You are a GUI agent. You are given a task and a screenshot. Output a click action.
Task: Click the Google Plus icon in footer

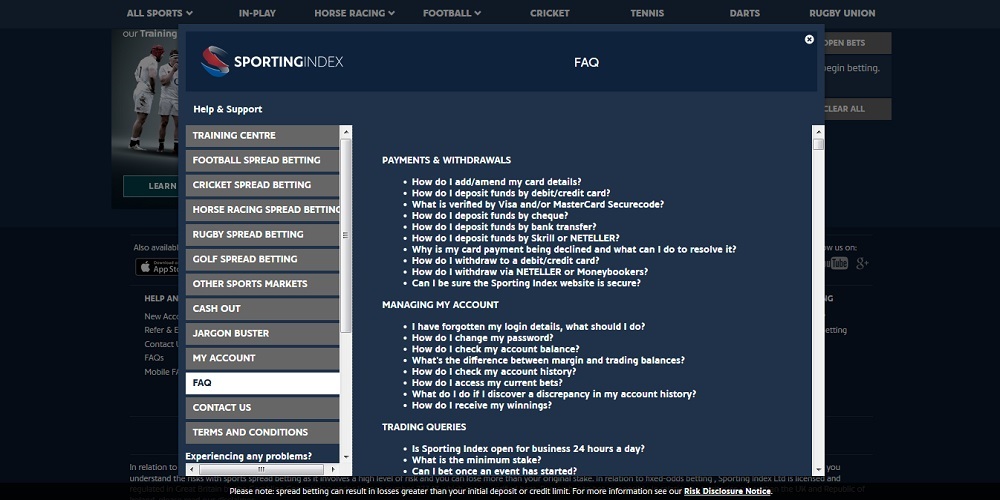tap(862, 263)
